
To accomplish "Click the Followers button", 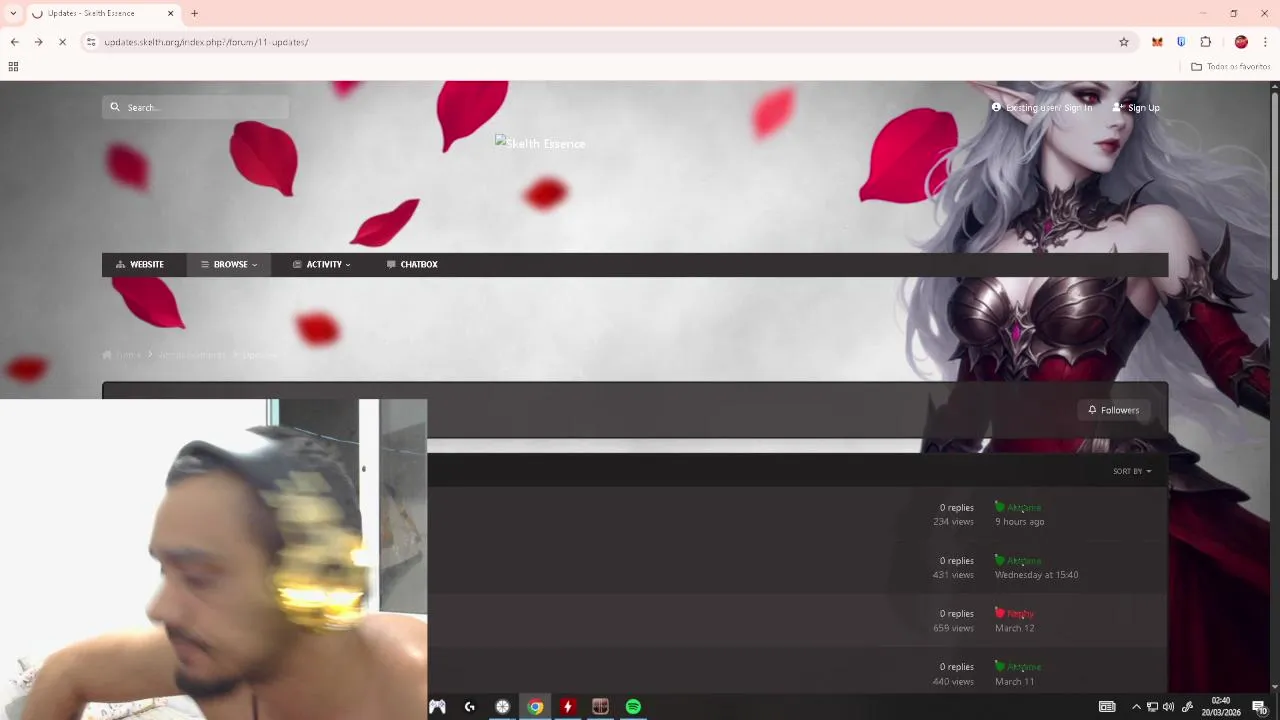I will tap(1113, 410).
